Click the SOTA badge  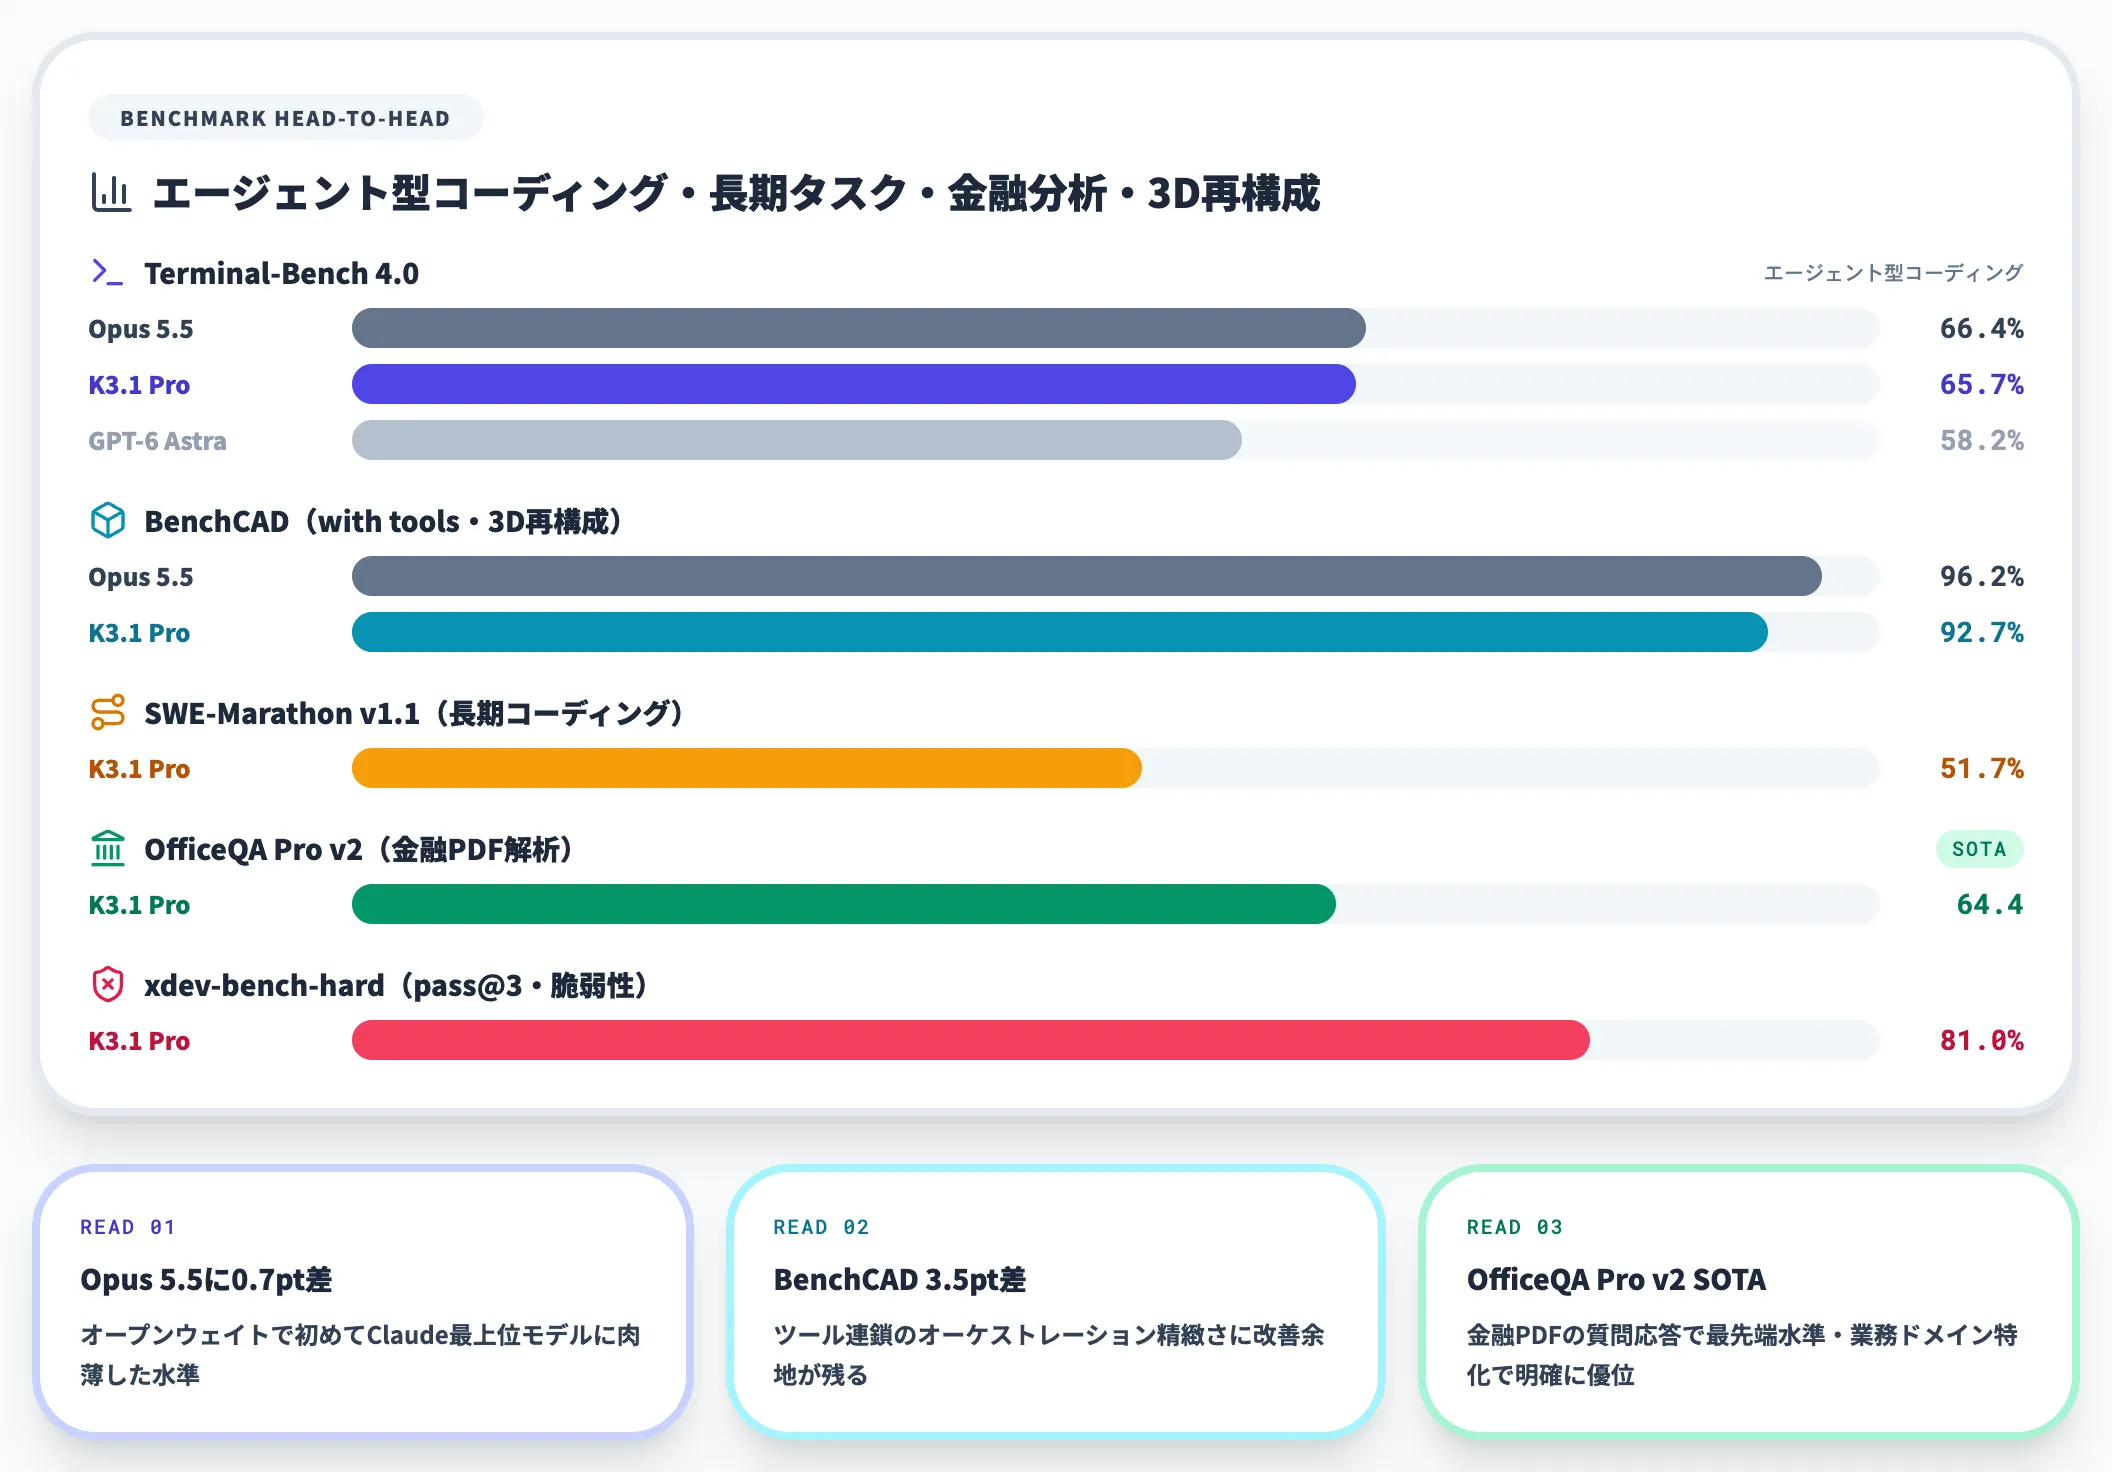point(1979,849)
